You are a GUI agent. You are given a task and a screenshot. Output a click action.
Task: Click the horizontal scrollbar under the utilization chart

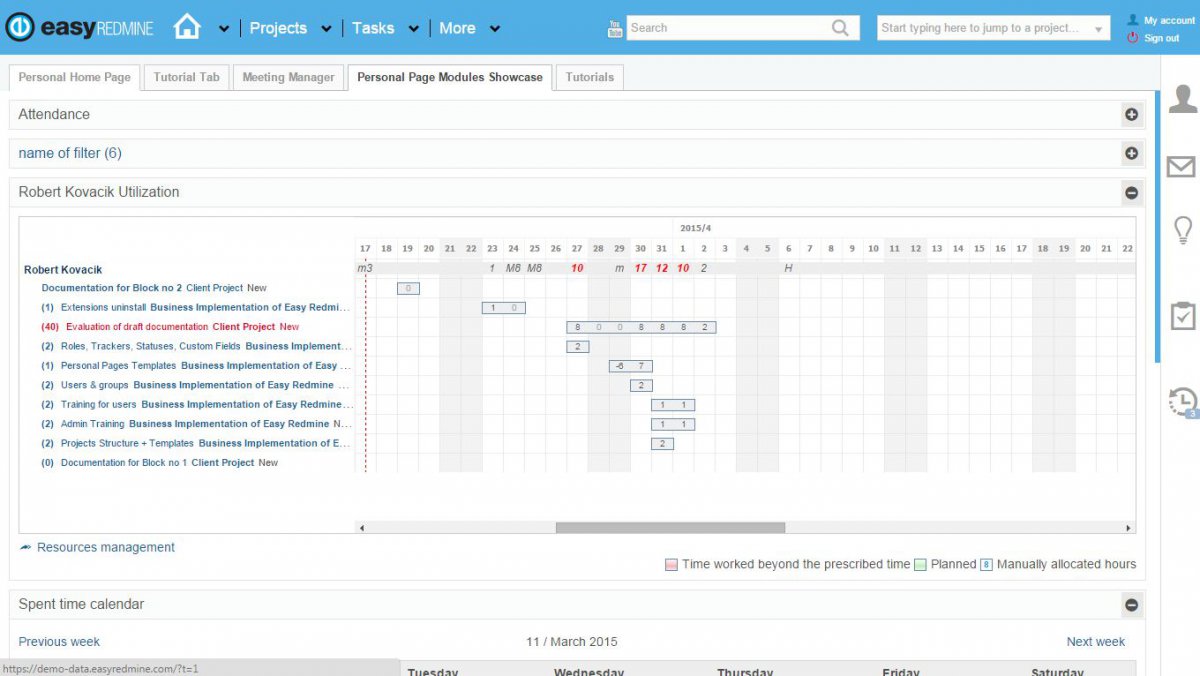(670, 526)
